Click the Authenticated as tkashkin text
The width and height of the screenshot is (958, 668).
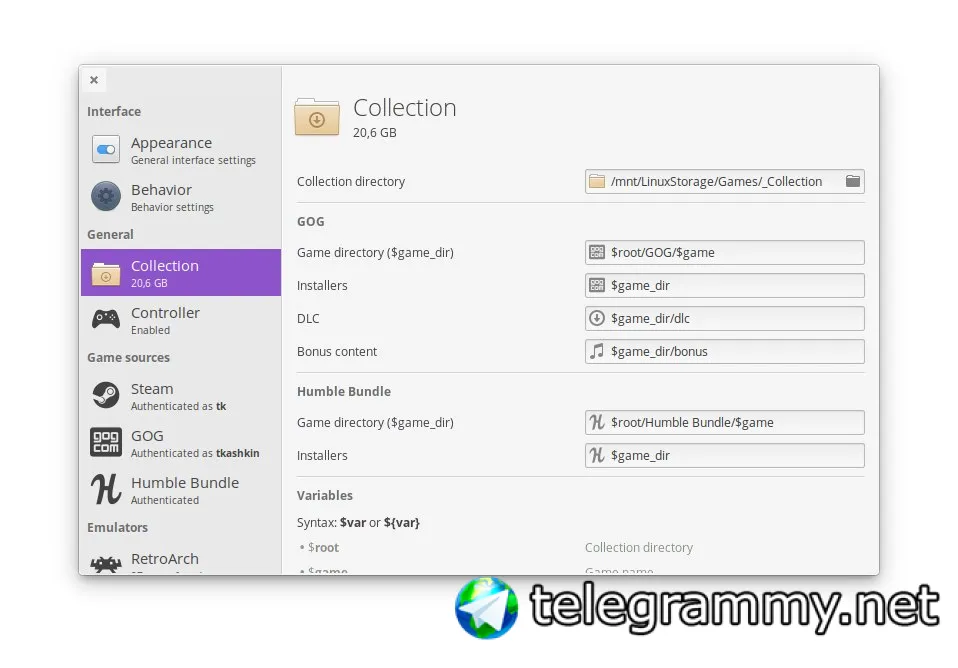[x=195, y=453]
